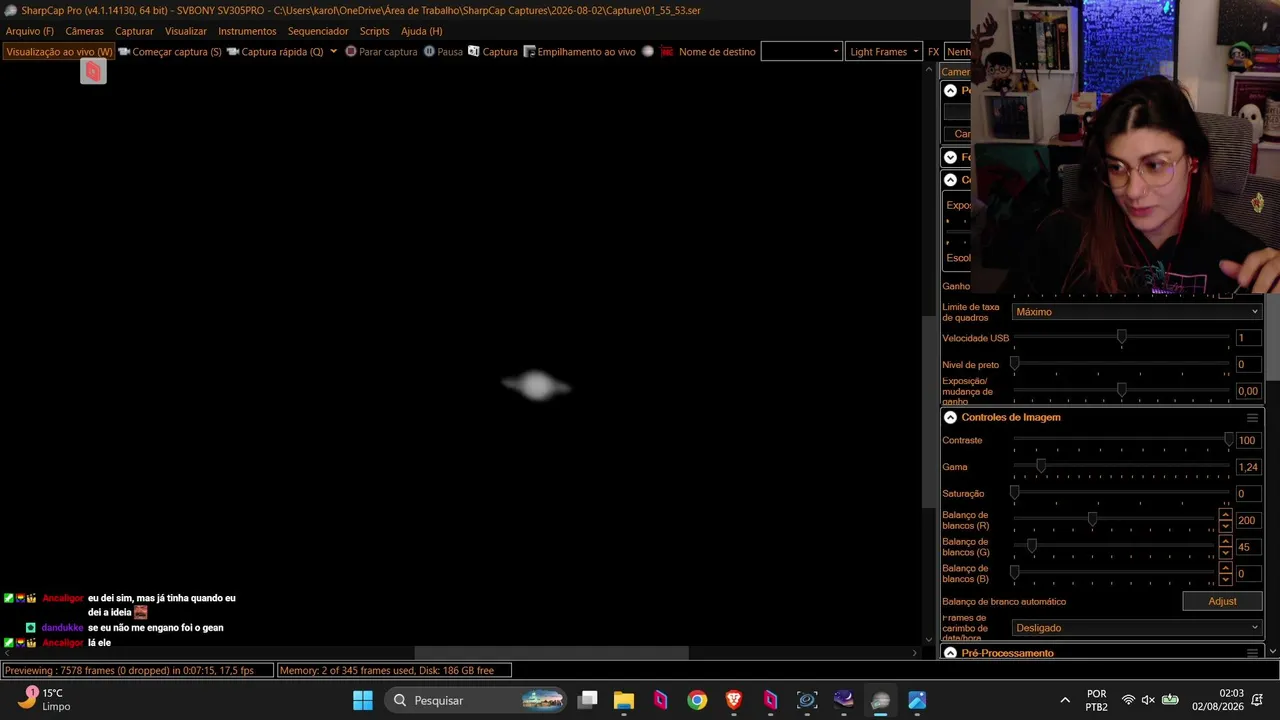Click the Começar captura (S) button label
The height and width of the screenshot is (720, 1280).
177,51
